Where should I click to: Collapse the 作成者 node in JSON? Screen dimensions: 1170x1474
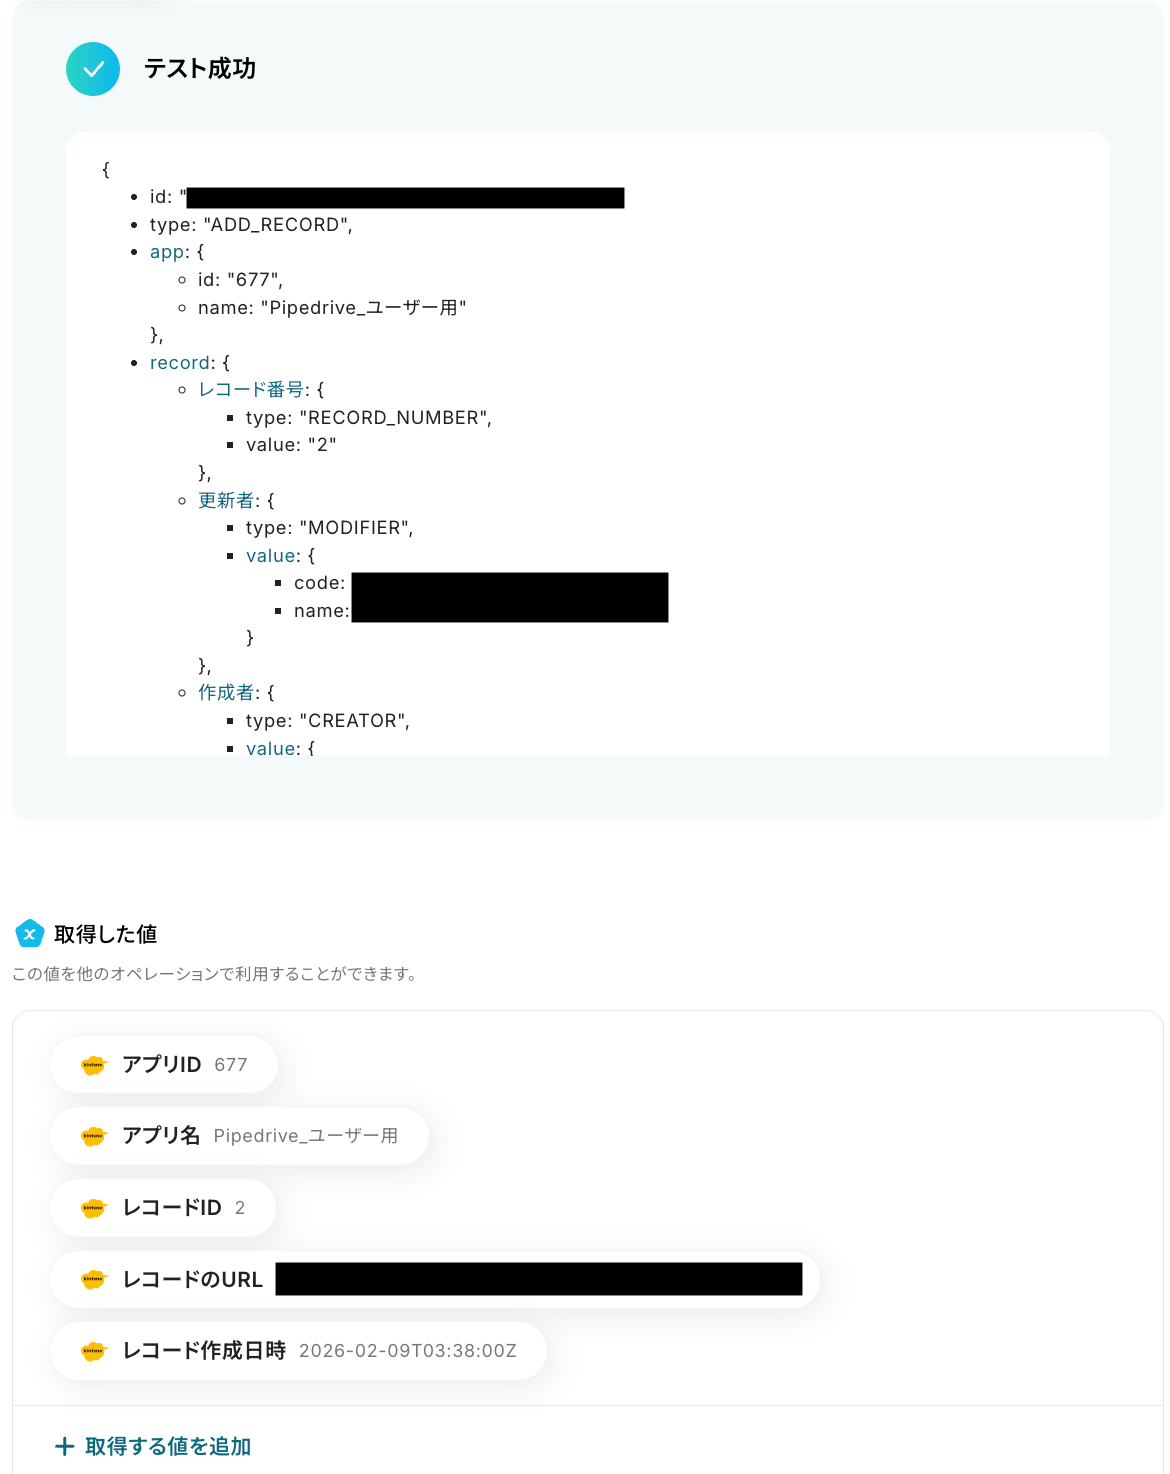[226, 692]
